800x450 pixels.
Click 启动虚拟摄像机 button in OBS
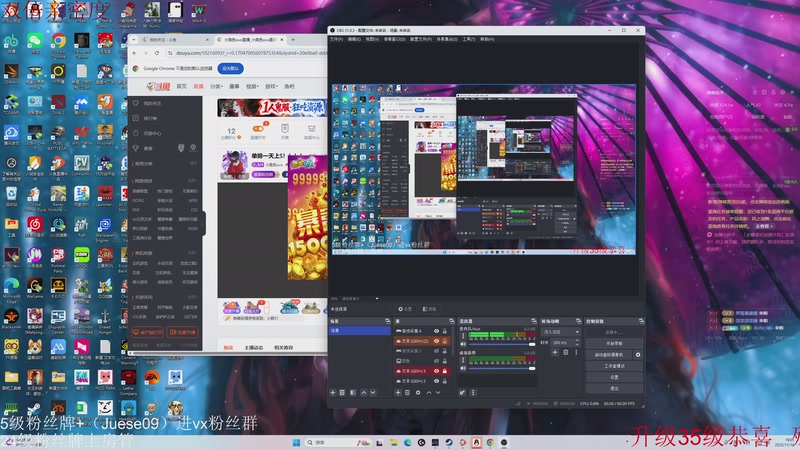click(x=609, y=355)
